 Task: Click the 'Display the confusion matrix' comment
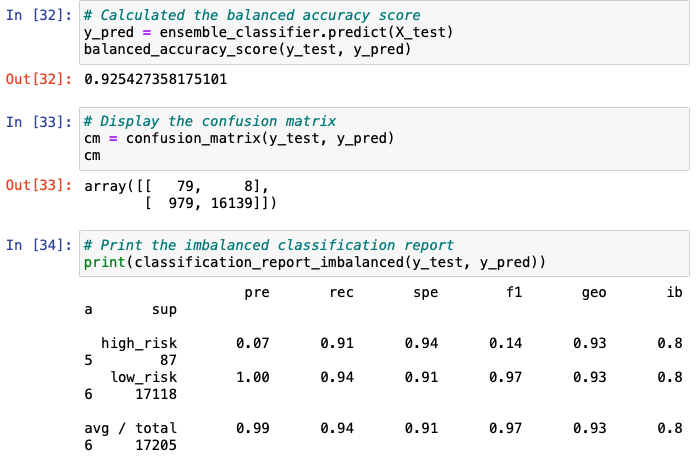click(210, 121)
